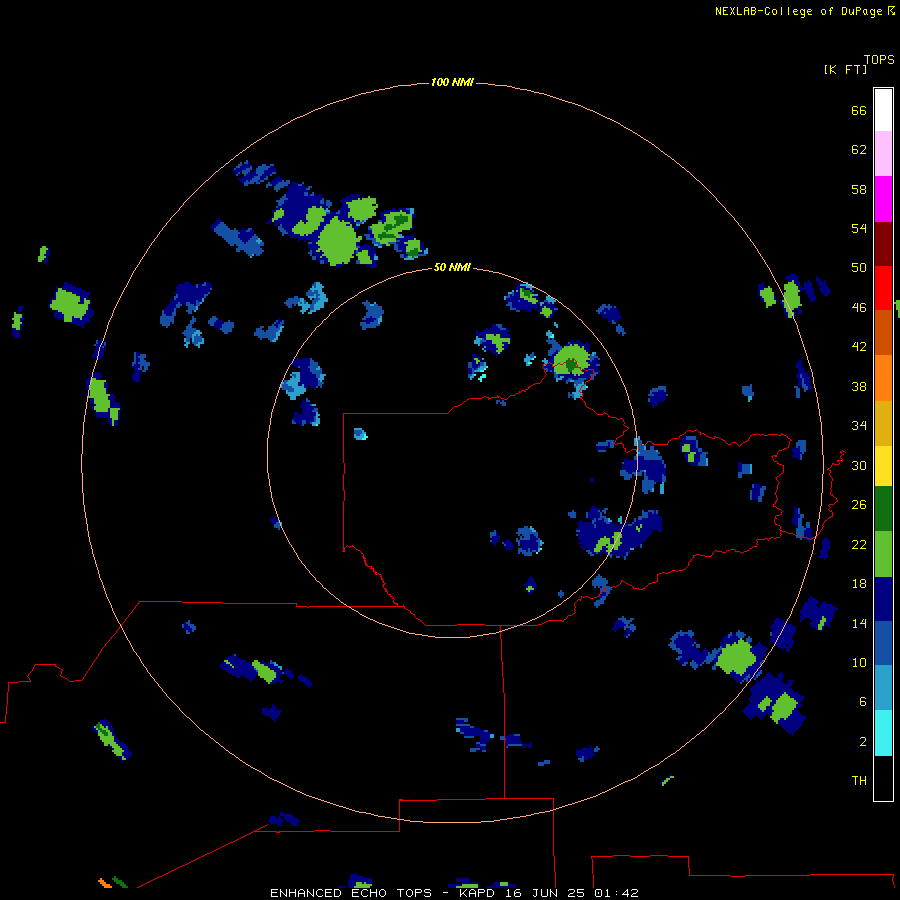
Task: Click the dark orange swatch between 42 and 46
Action: 883,332
